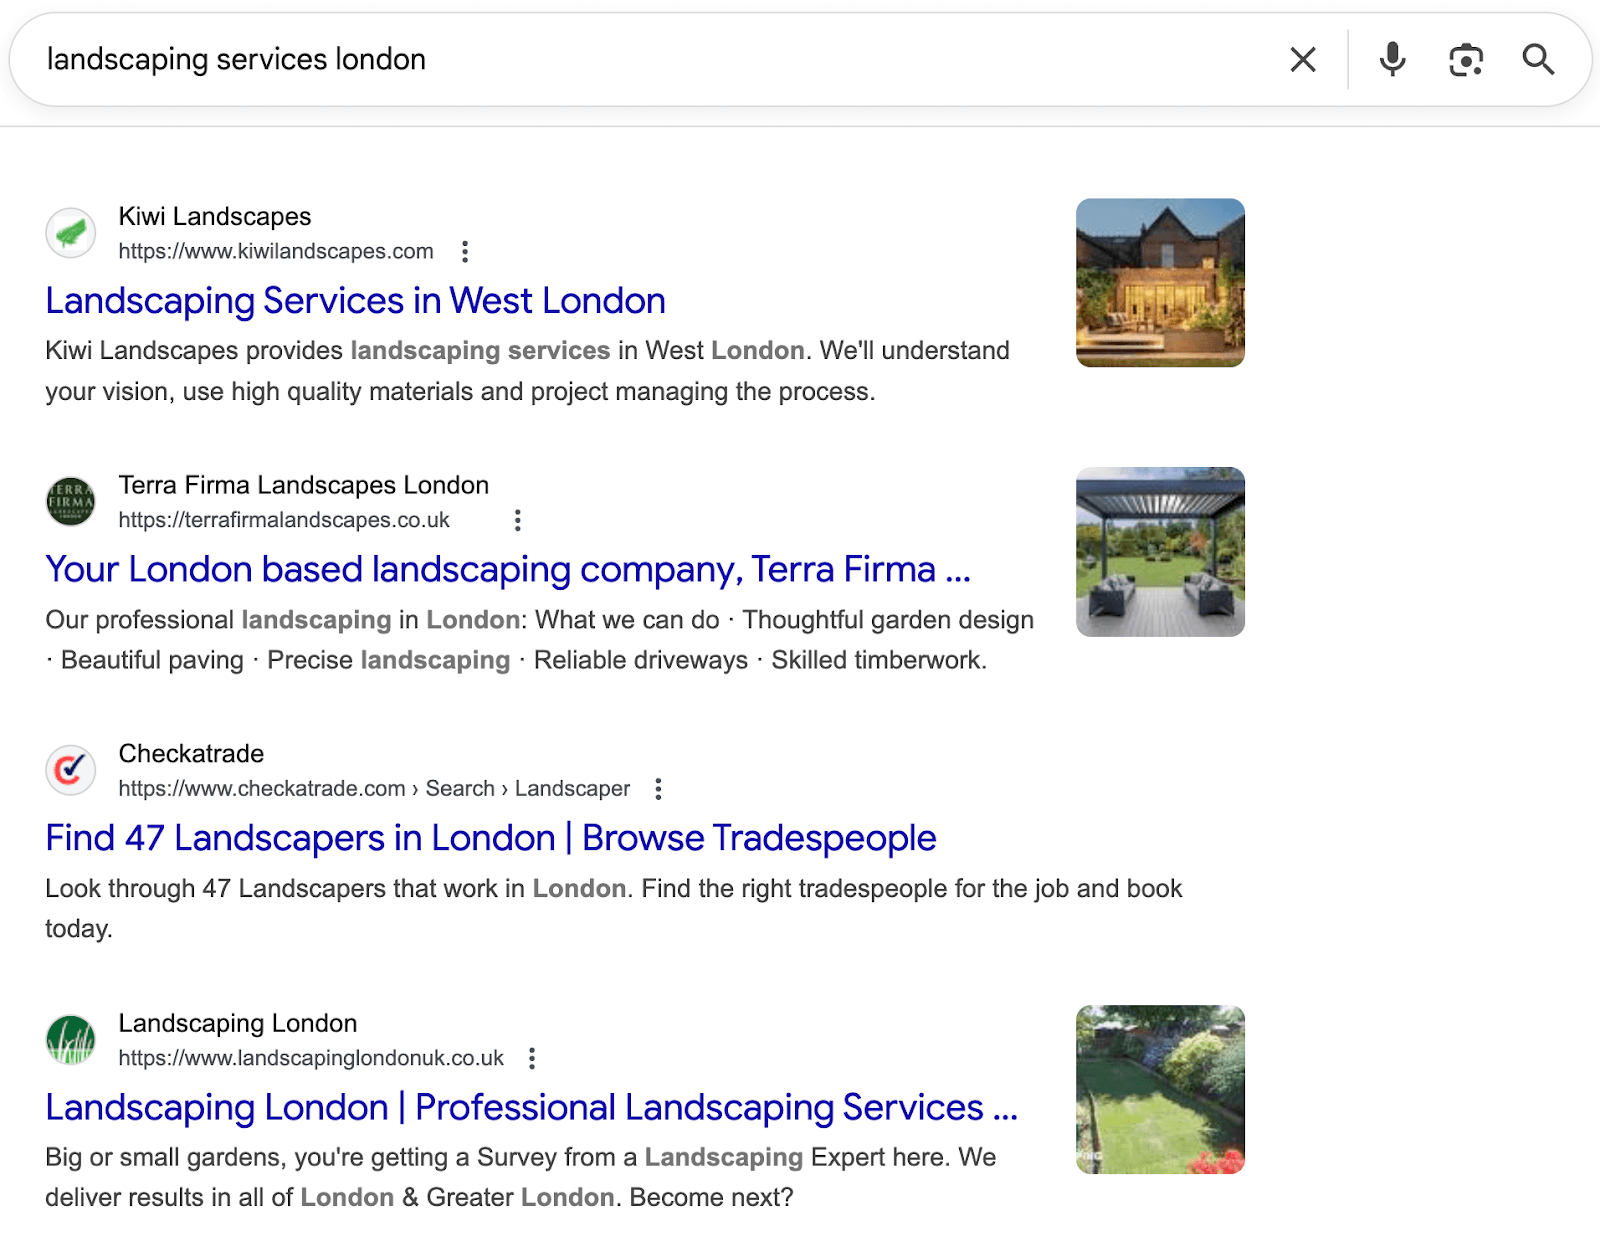The image size is (1600, 1252).
Task: Open Find 47 Landscapers in London
Action: [x=490, y=837]
